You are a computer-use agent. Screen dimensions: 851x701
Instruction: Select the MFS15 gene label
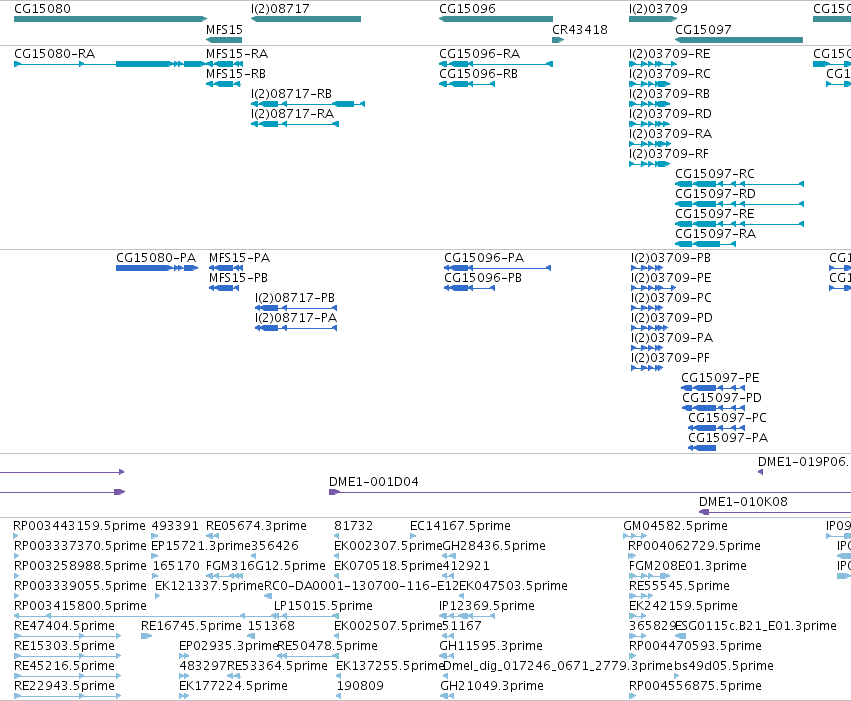pyautogui.click(x=224, y=30)
